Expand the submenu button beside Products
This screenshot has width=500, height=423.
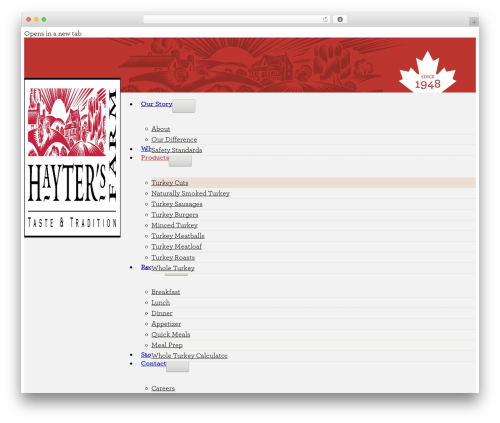click(x=180, y=161)
